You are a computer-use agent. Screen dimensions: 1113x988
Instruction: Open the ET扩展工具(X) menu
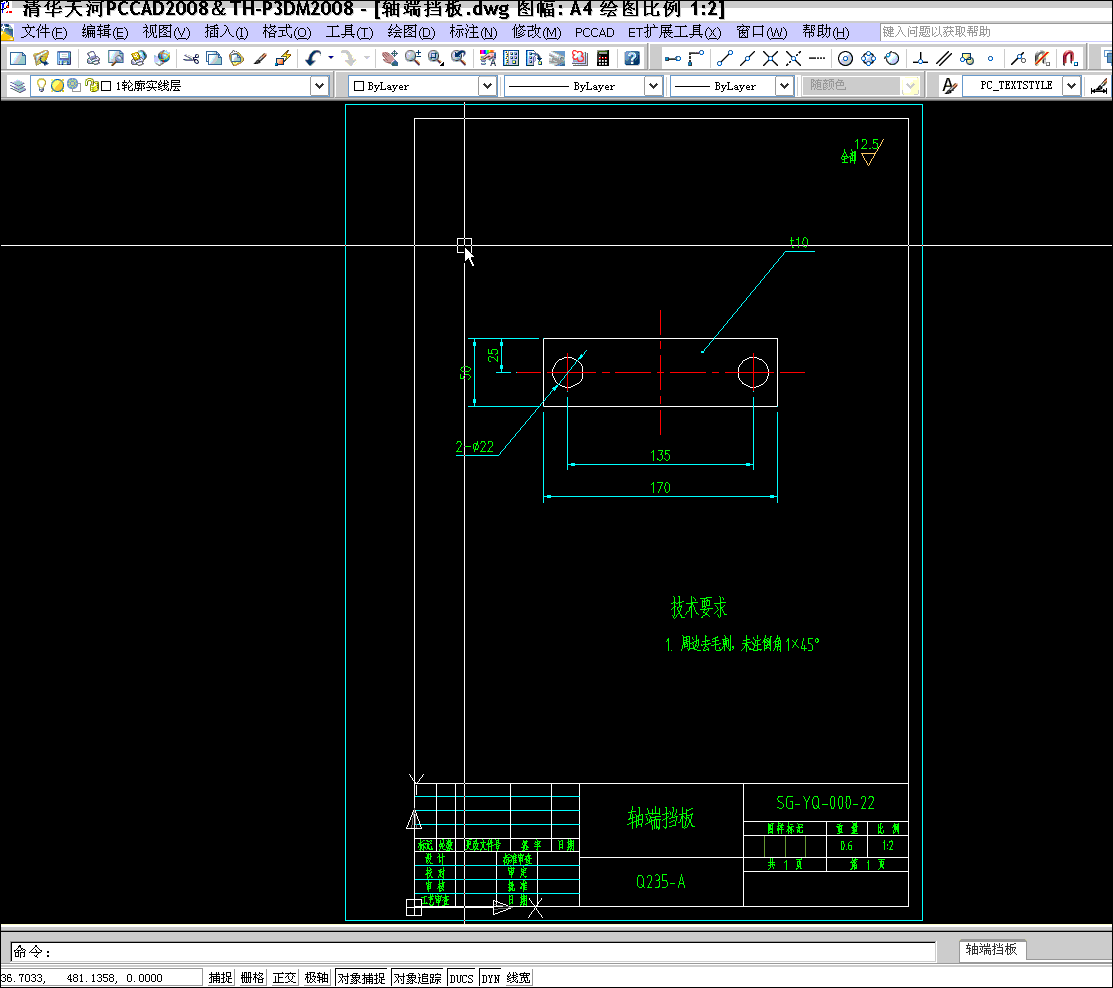tap(674, 32)
